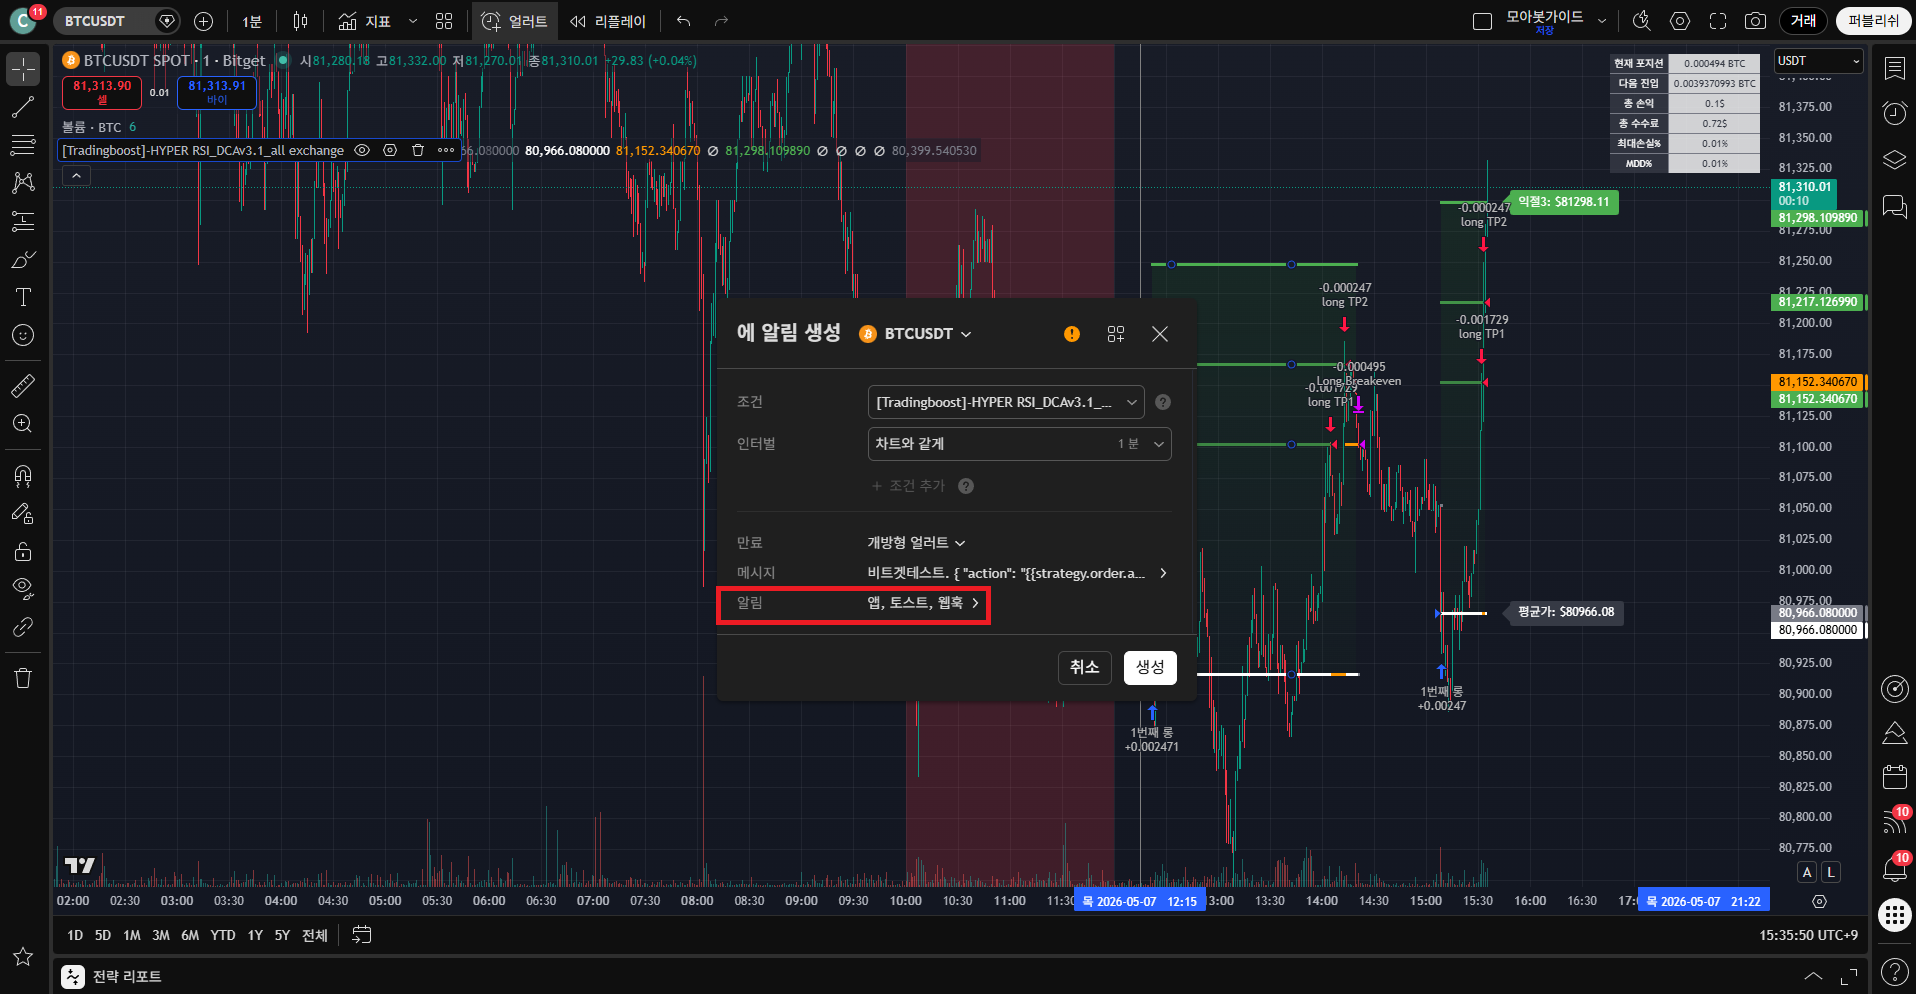The width and height of the screenshot is (1916, 994).
Task: Undo the last chart action
Action: click(684, 21)
